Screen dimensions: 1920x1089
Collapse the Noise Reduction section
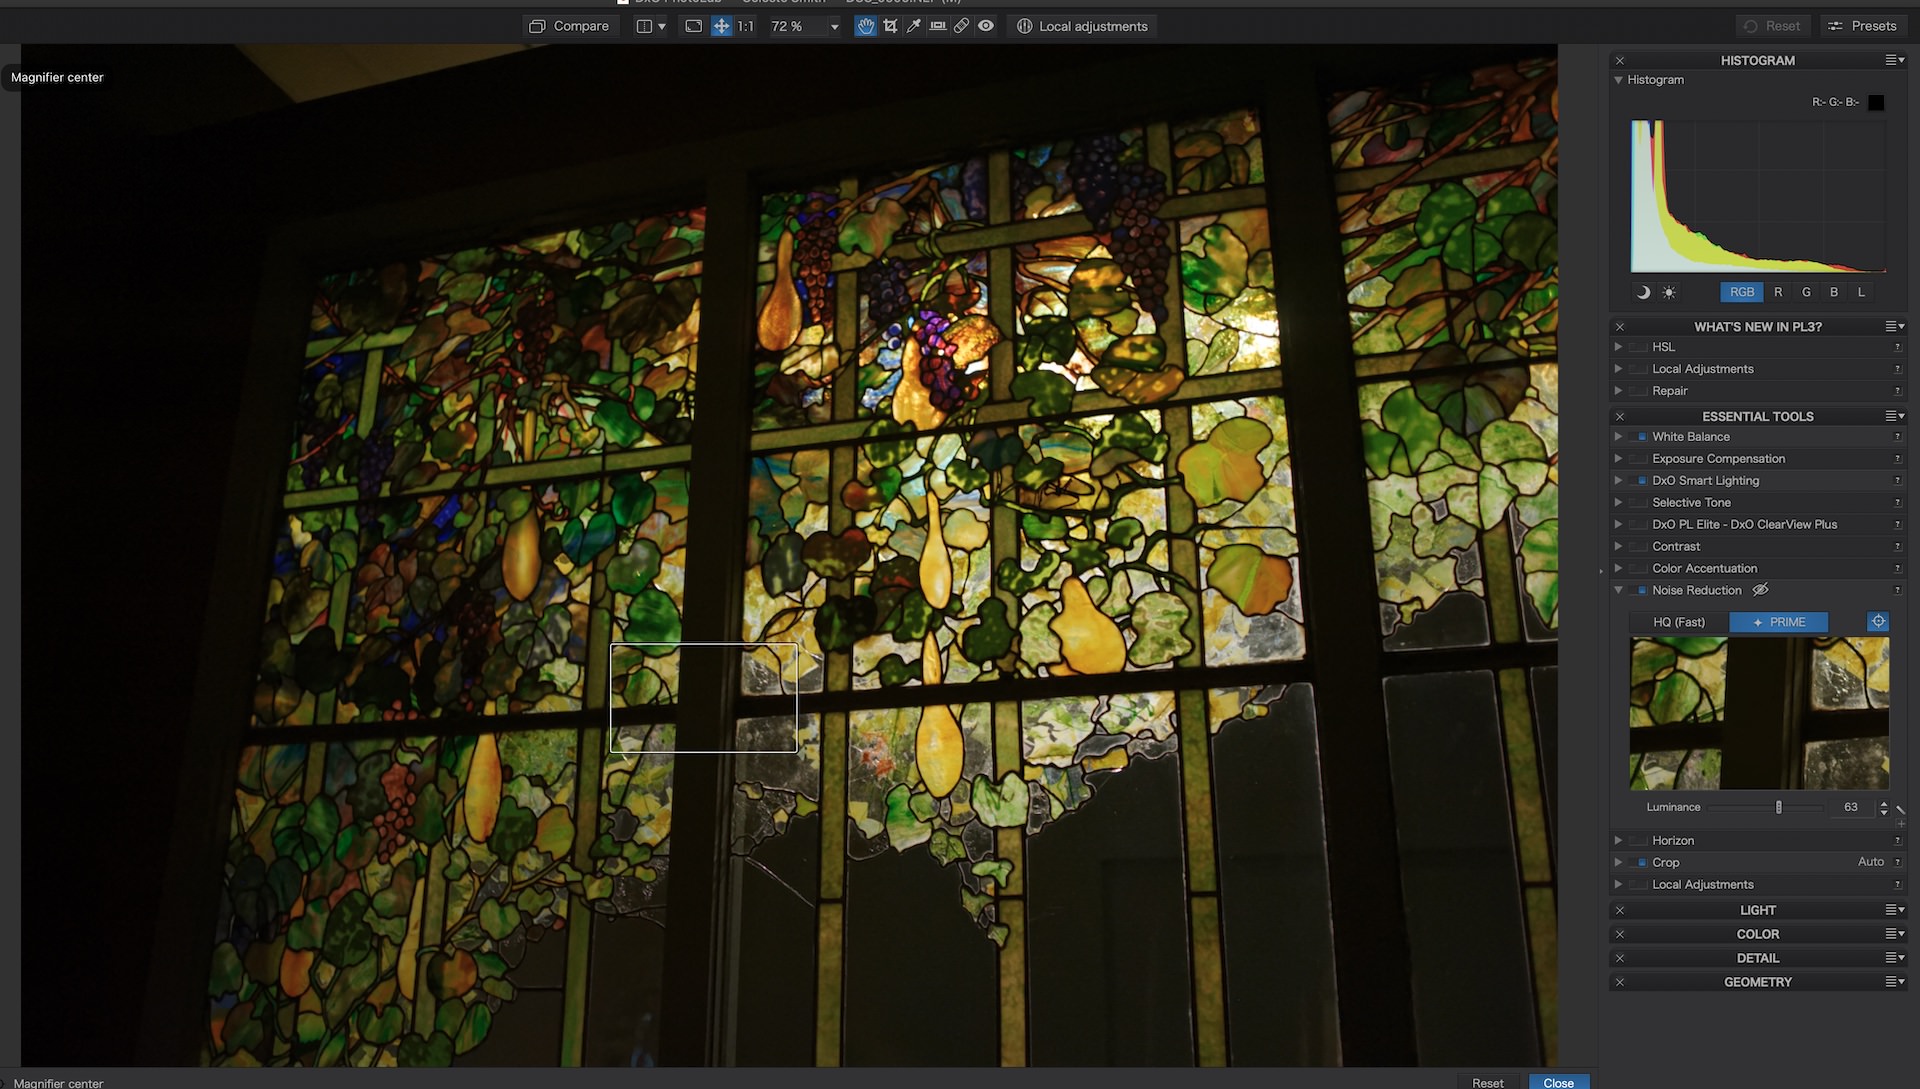tap(1618, 590)
